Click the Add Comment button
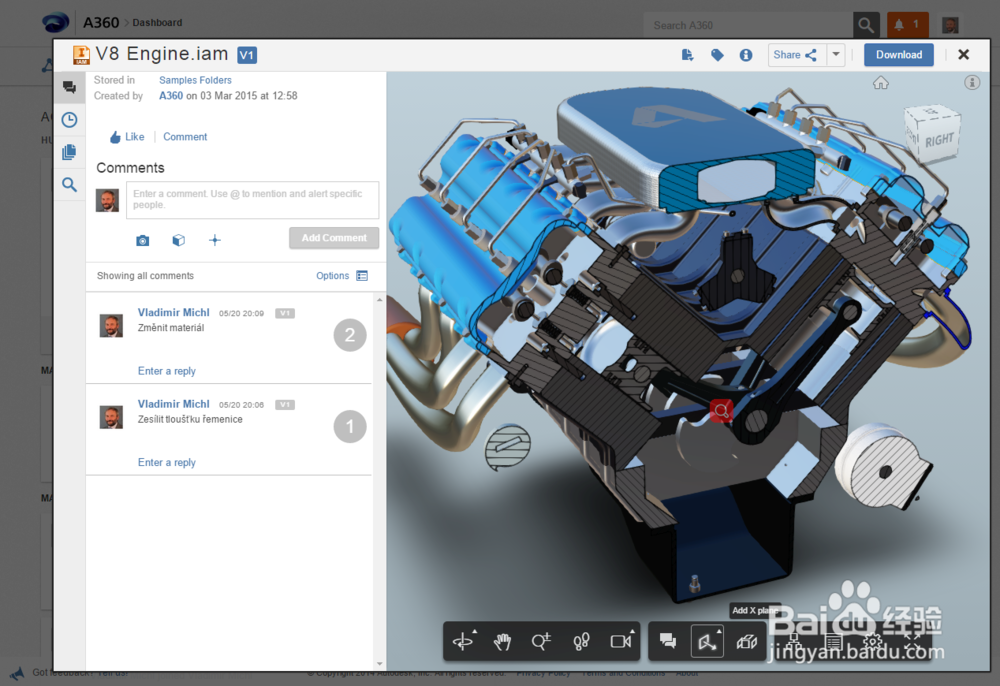The image size is (1000, 686). click(x=334, y=238)
